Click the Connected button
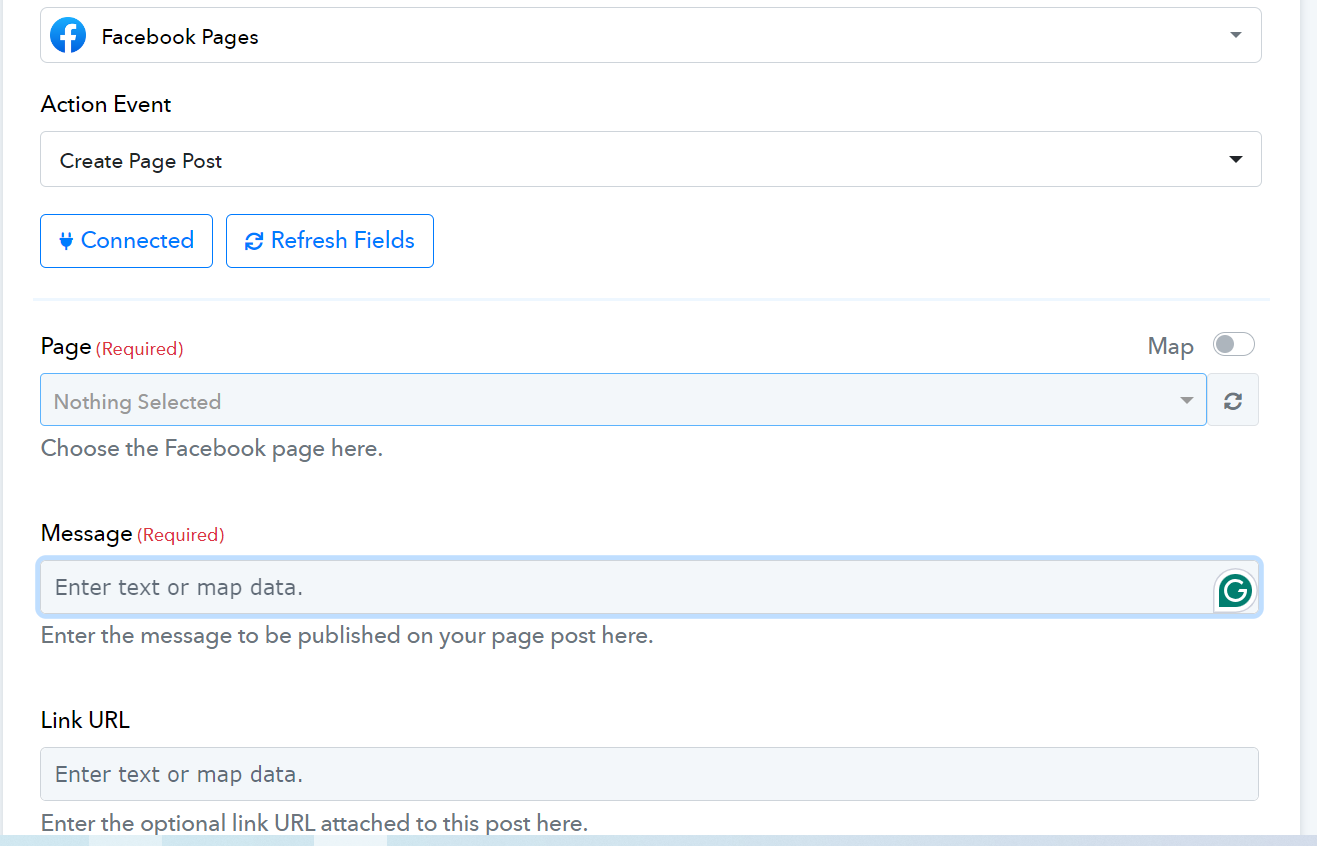Screen dimensions: 1317x846 126,241
